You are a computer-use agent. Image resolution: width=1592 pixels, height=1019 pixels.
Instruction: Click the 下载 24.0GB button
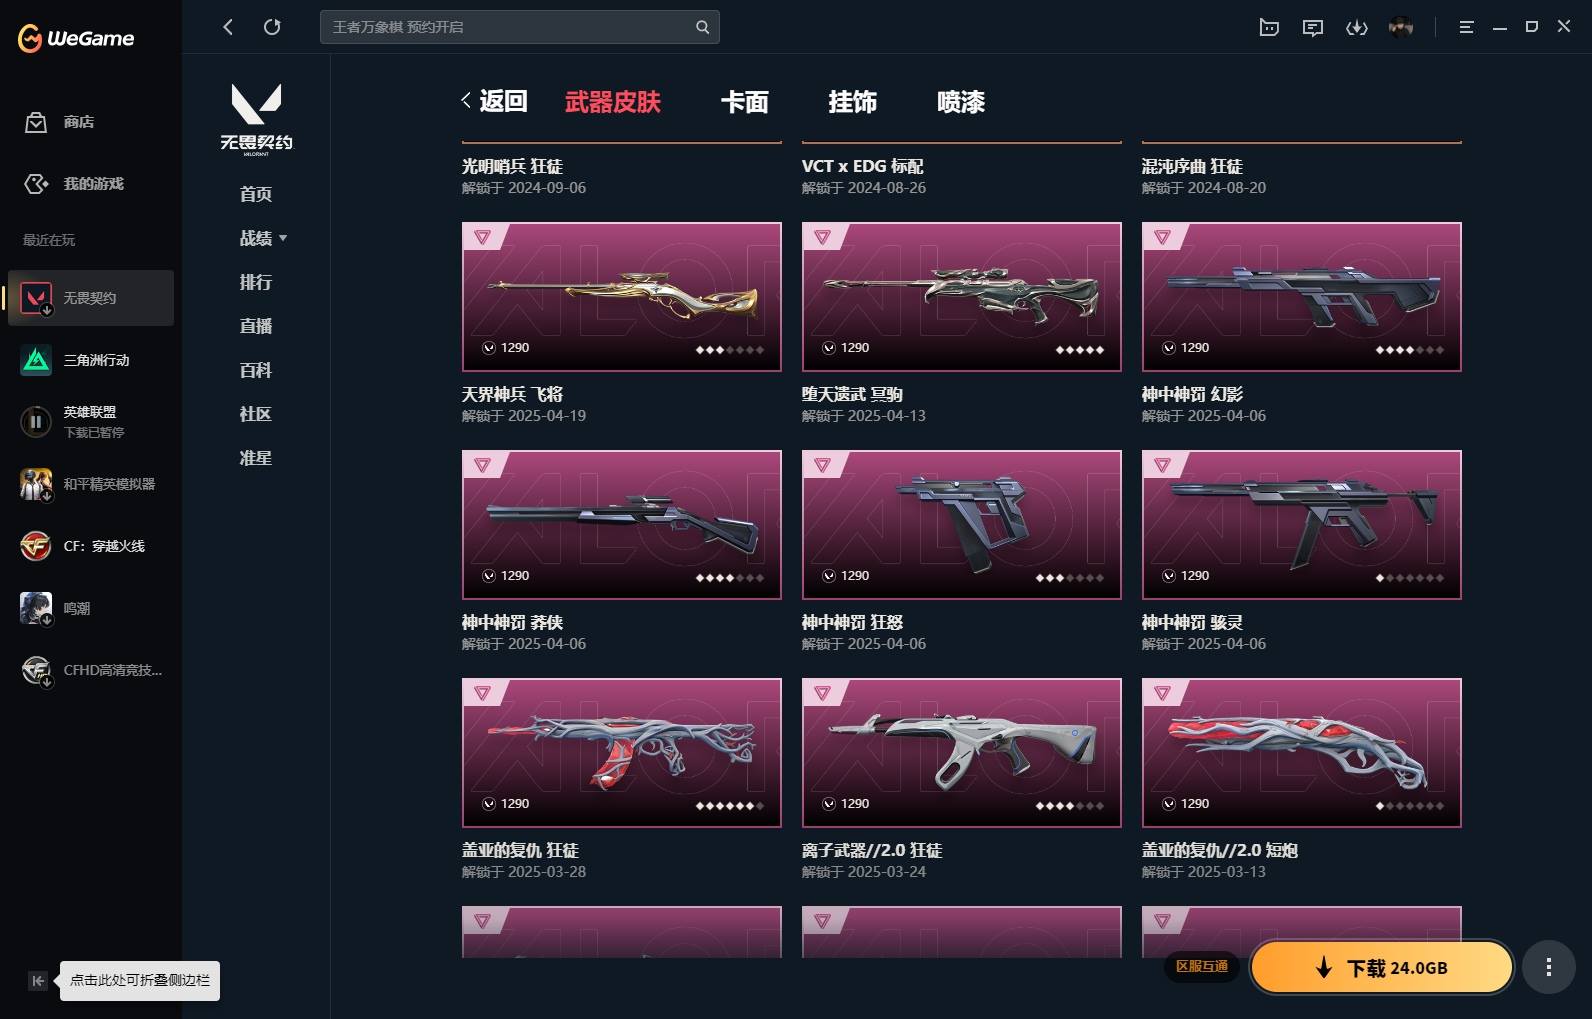(x=1382, y=967)
